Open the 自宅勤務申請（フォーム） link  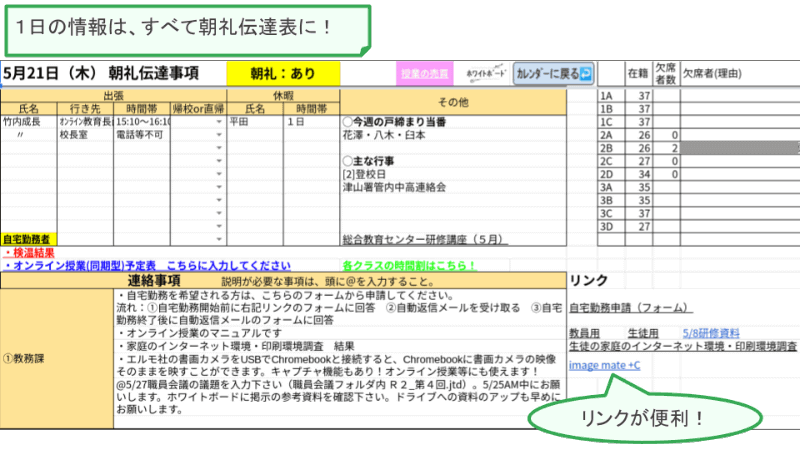tap(631, 308)
